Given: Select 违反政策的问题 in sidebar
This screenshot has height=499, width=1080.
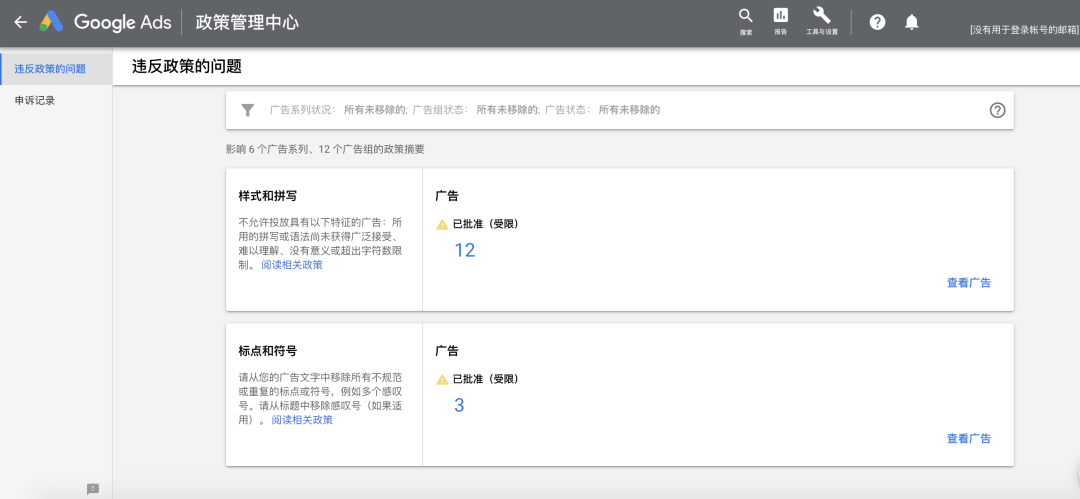Looking at the screenshot, I should [x=50, y=69].
